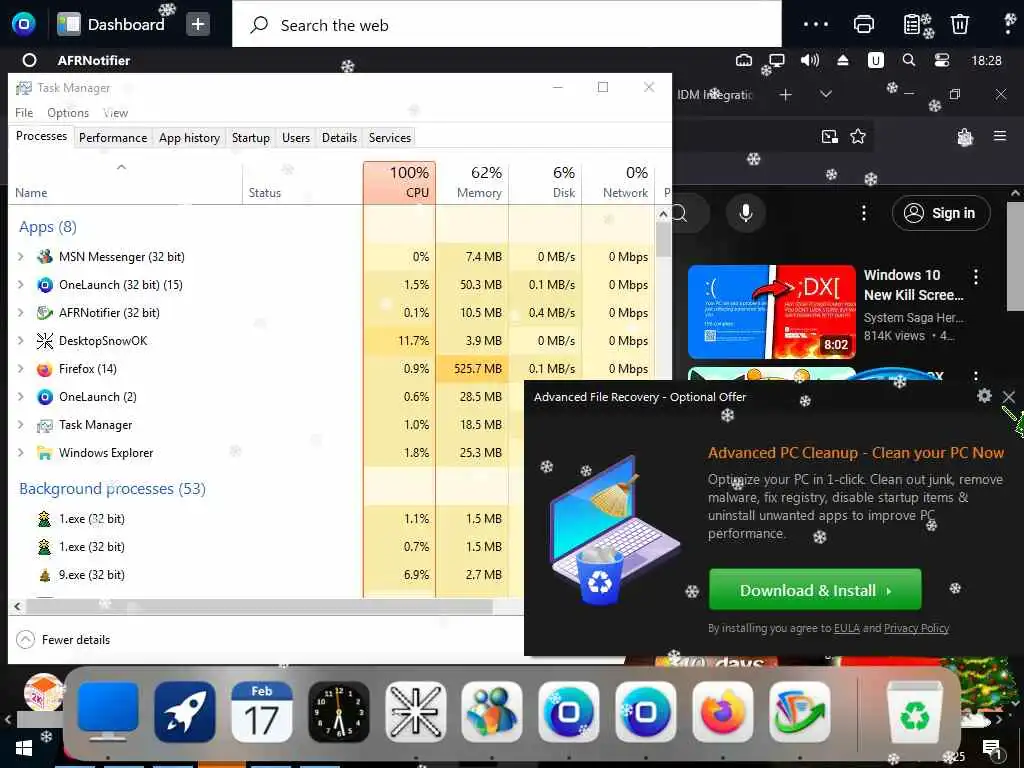Image resolution: width=1024 pixels, height=768 pixels.
Task: Click Task Manager vertical scrollbar thumb
Action: pos(663,240)
